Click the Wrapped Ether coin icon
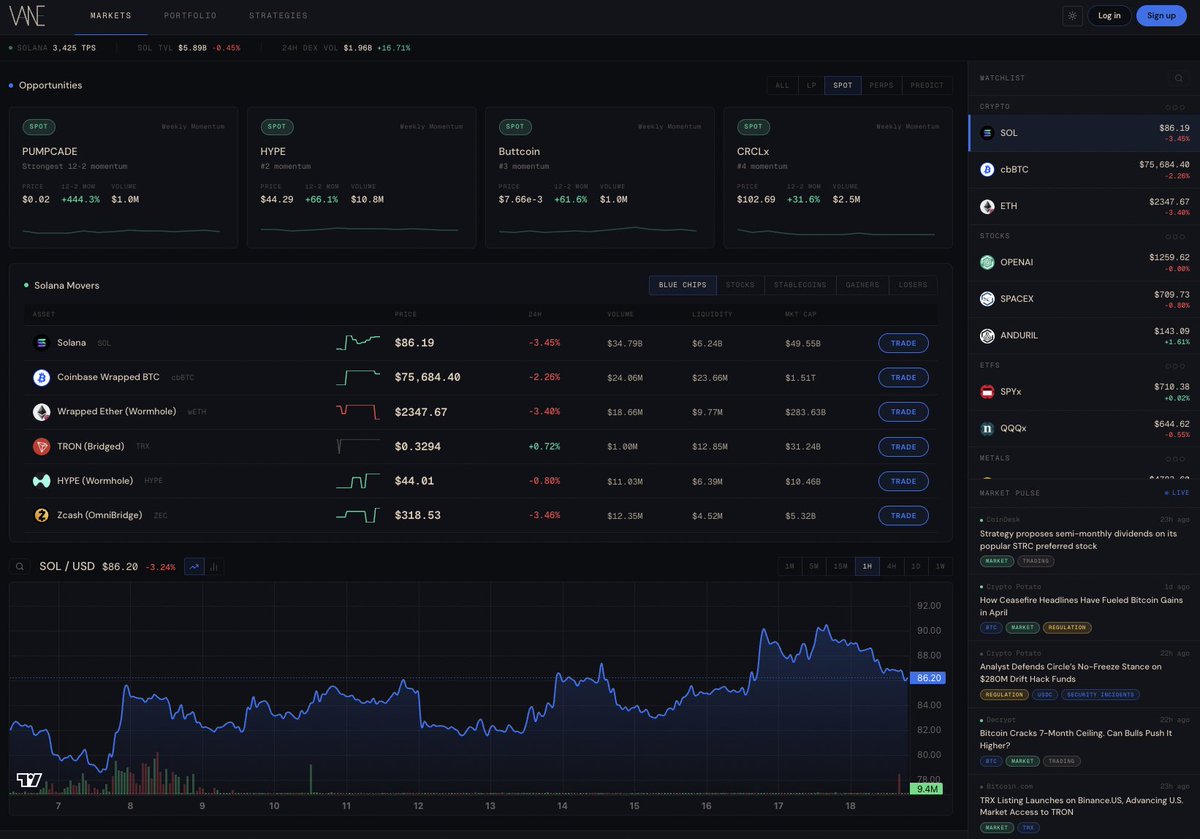 coord(42,412)
